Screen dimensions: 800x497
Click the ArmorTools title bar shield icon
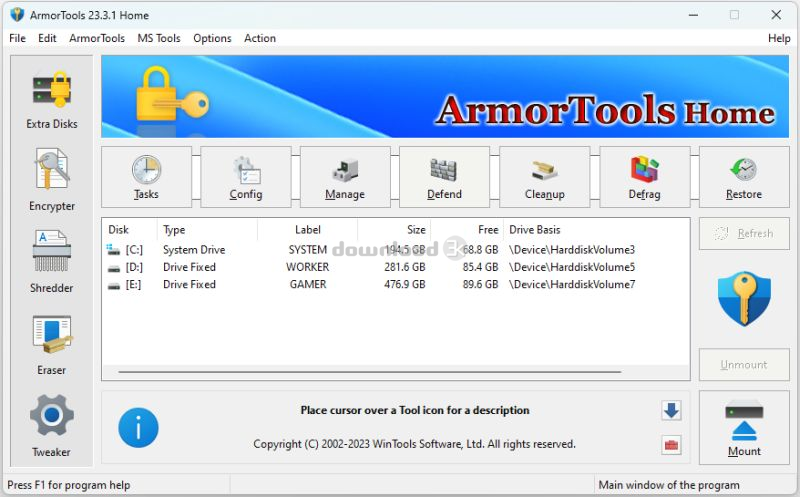[17, 15]
